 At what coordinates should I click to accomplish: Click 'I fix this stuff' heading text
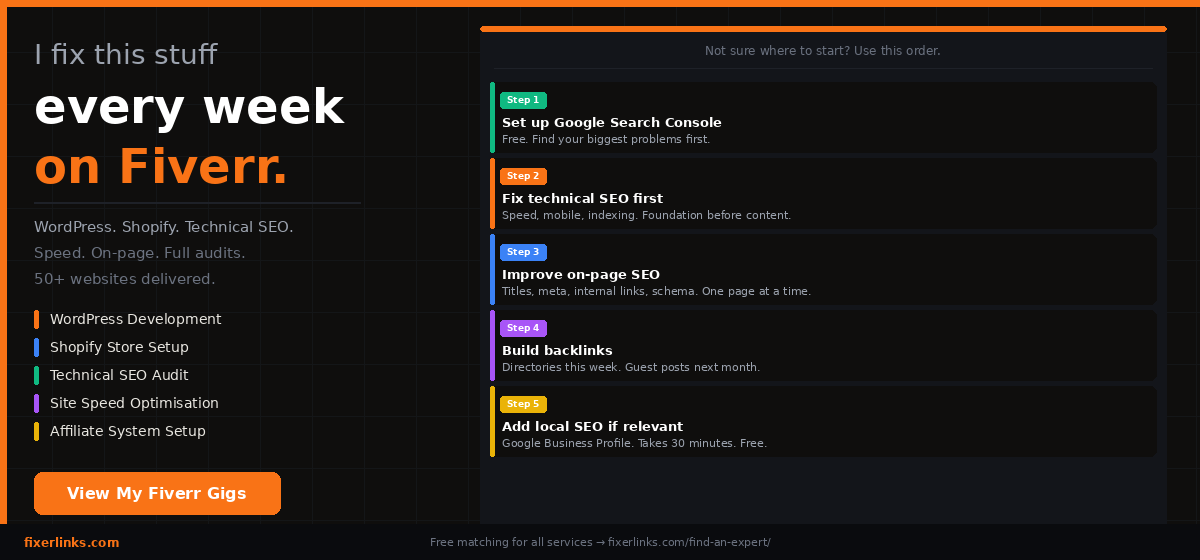pyautogui.click(x=125, y=54)
